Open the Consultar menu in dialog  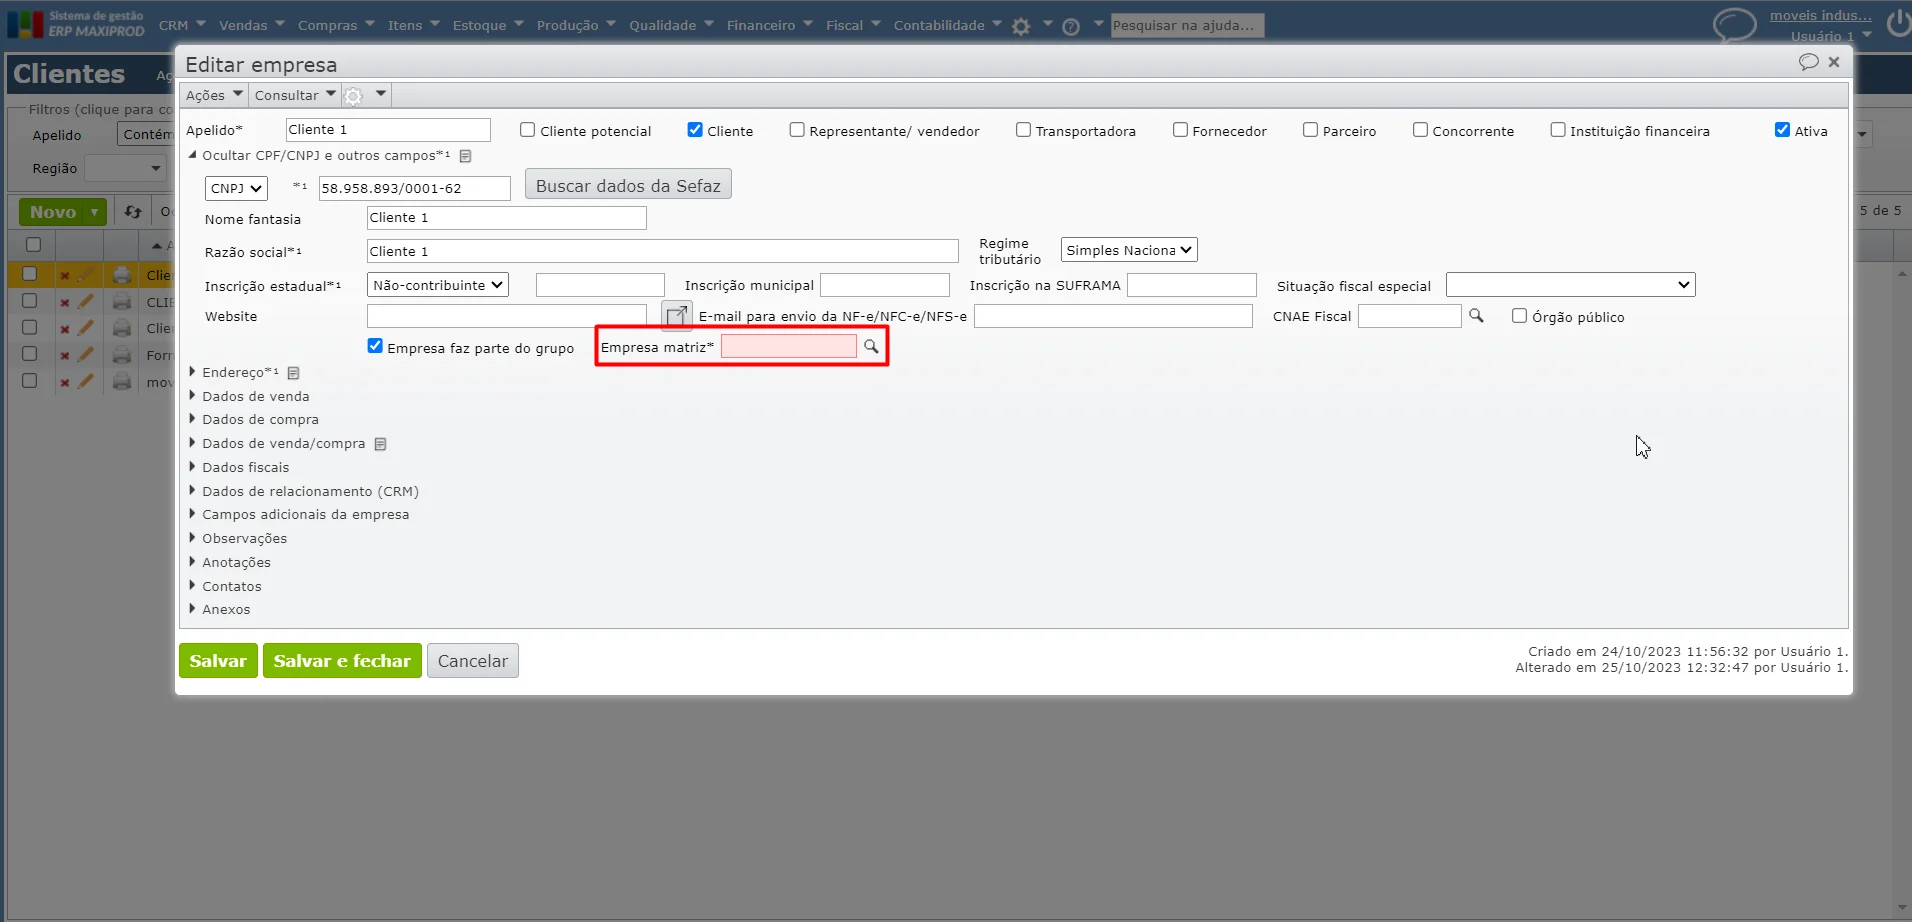click(295, 95)
